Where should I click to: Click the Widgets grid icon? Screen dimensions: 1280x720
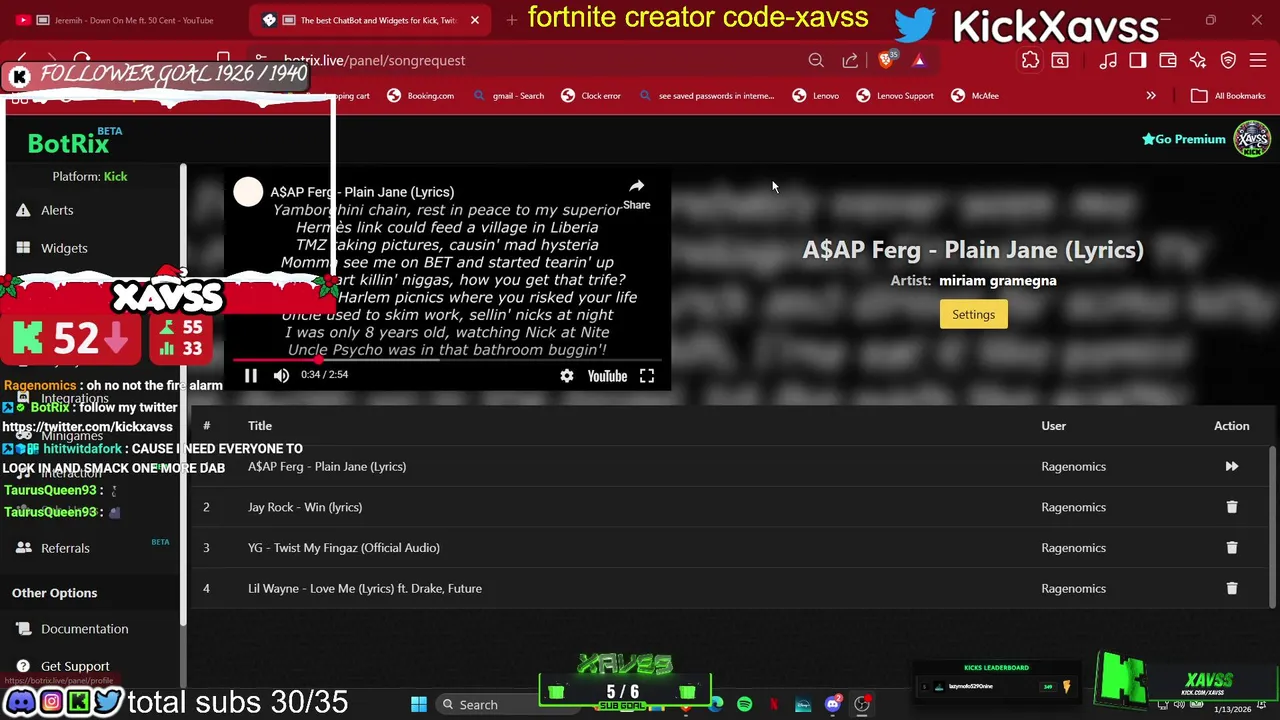(23, 248)
